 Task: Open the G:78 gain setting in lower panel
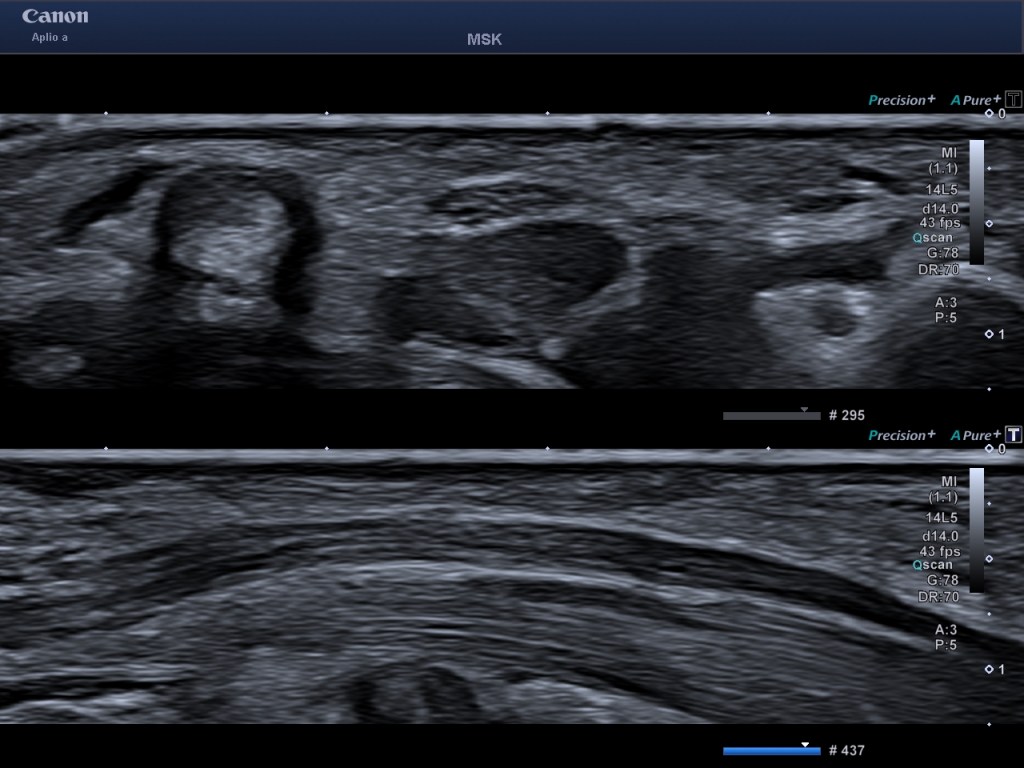[942, 580]
